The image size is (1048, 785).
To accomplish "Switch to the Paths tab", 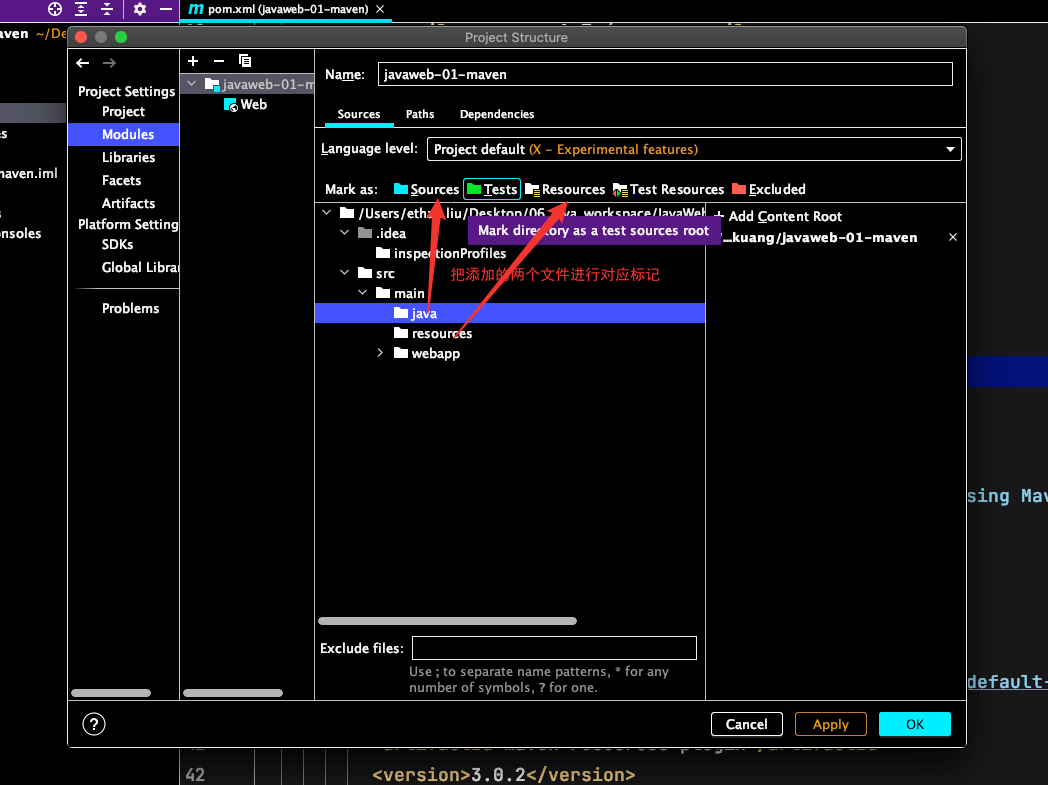I will (420, 114).
